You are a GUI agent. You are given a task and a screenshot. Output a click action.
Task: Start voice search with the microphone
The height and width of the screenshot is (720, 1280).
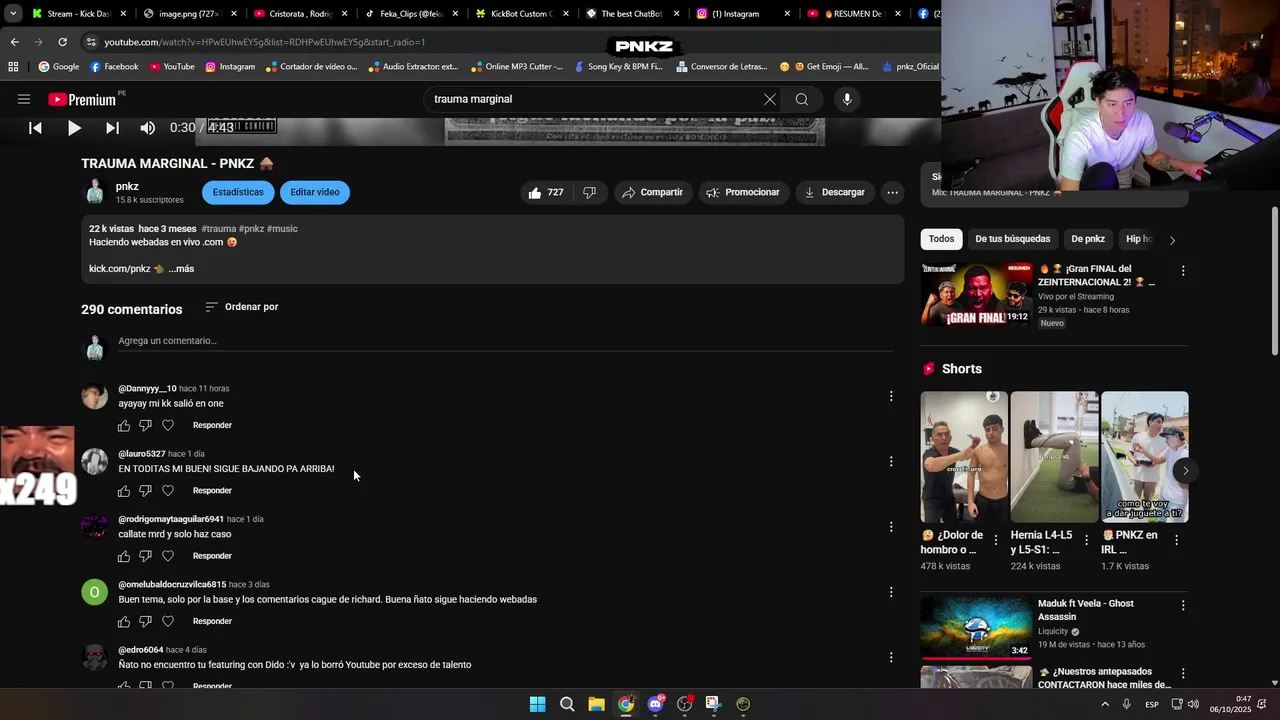tap(847, 99)
